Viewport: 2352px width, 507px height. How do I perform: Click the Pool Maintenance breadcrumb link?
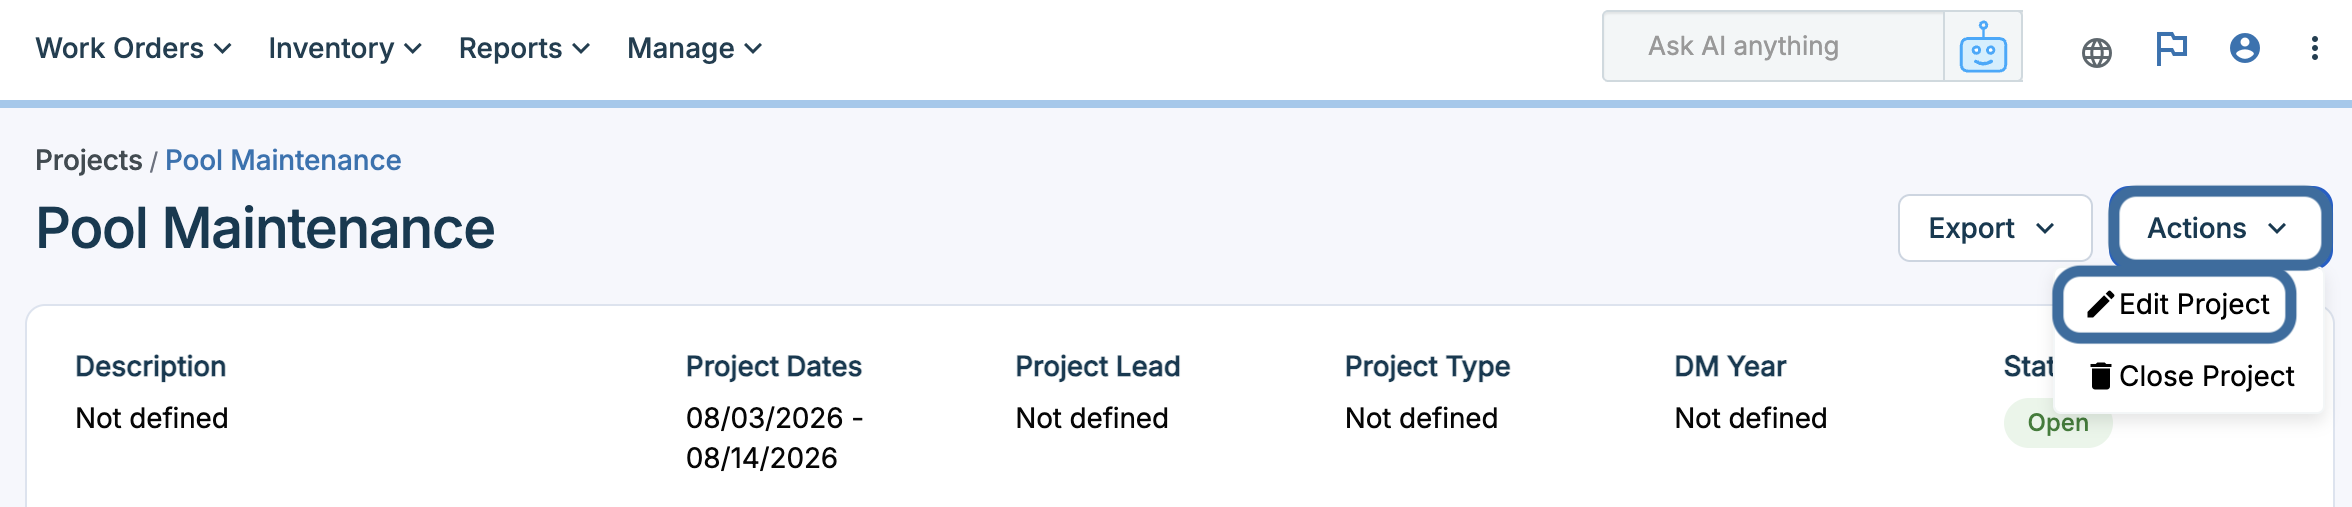pos(283,160)
